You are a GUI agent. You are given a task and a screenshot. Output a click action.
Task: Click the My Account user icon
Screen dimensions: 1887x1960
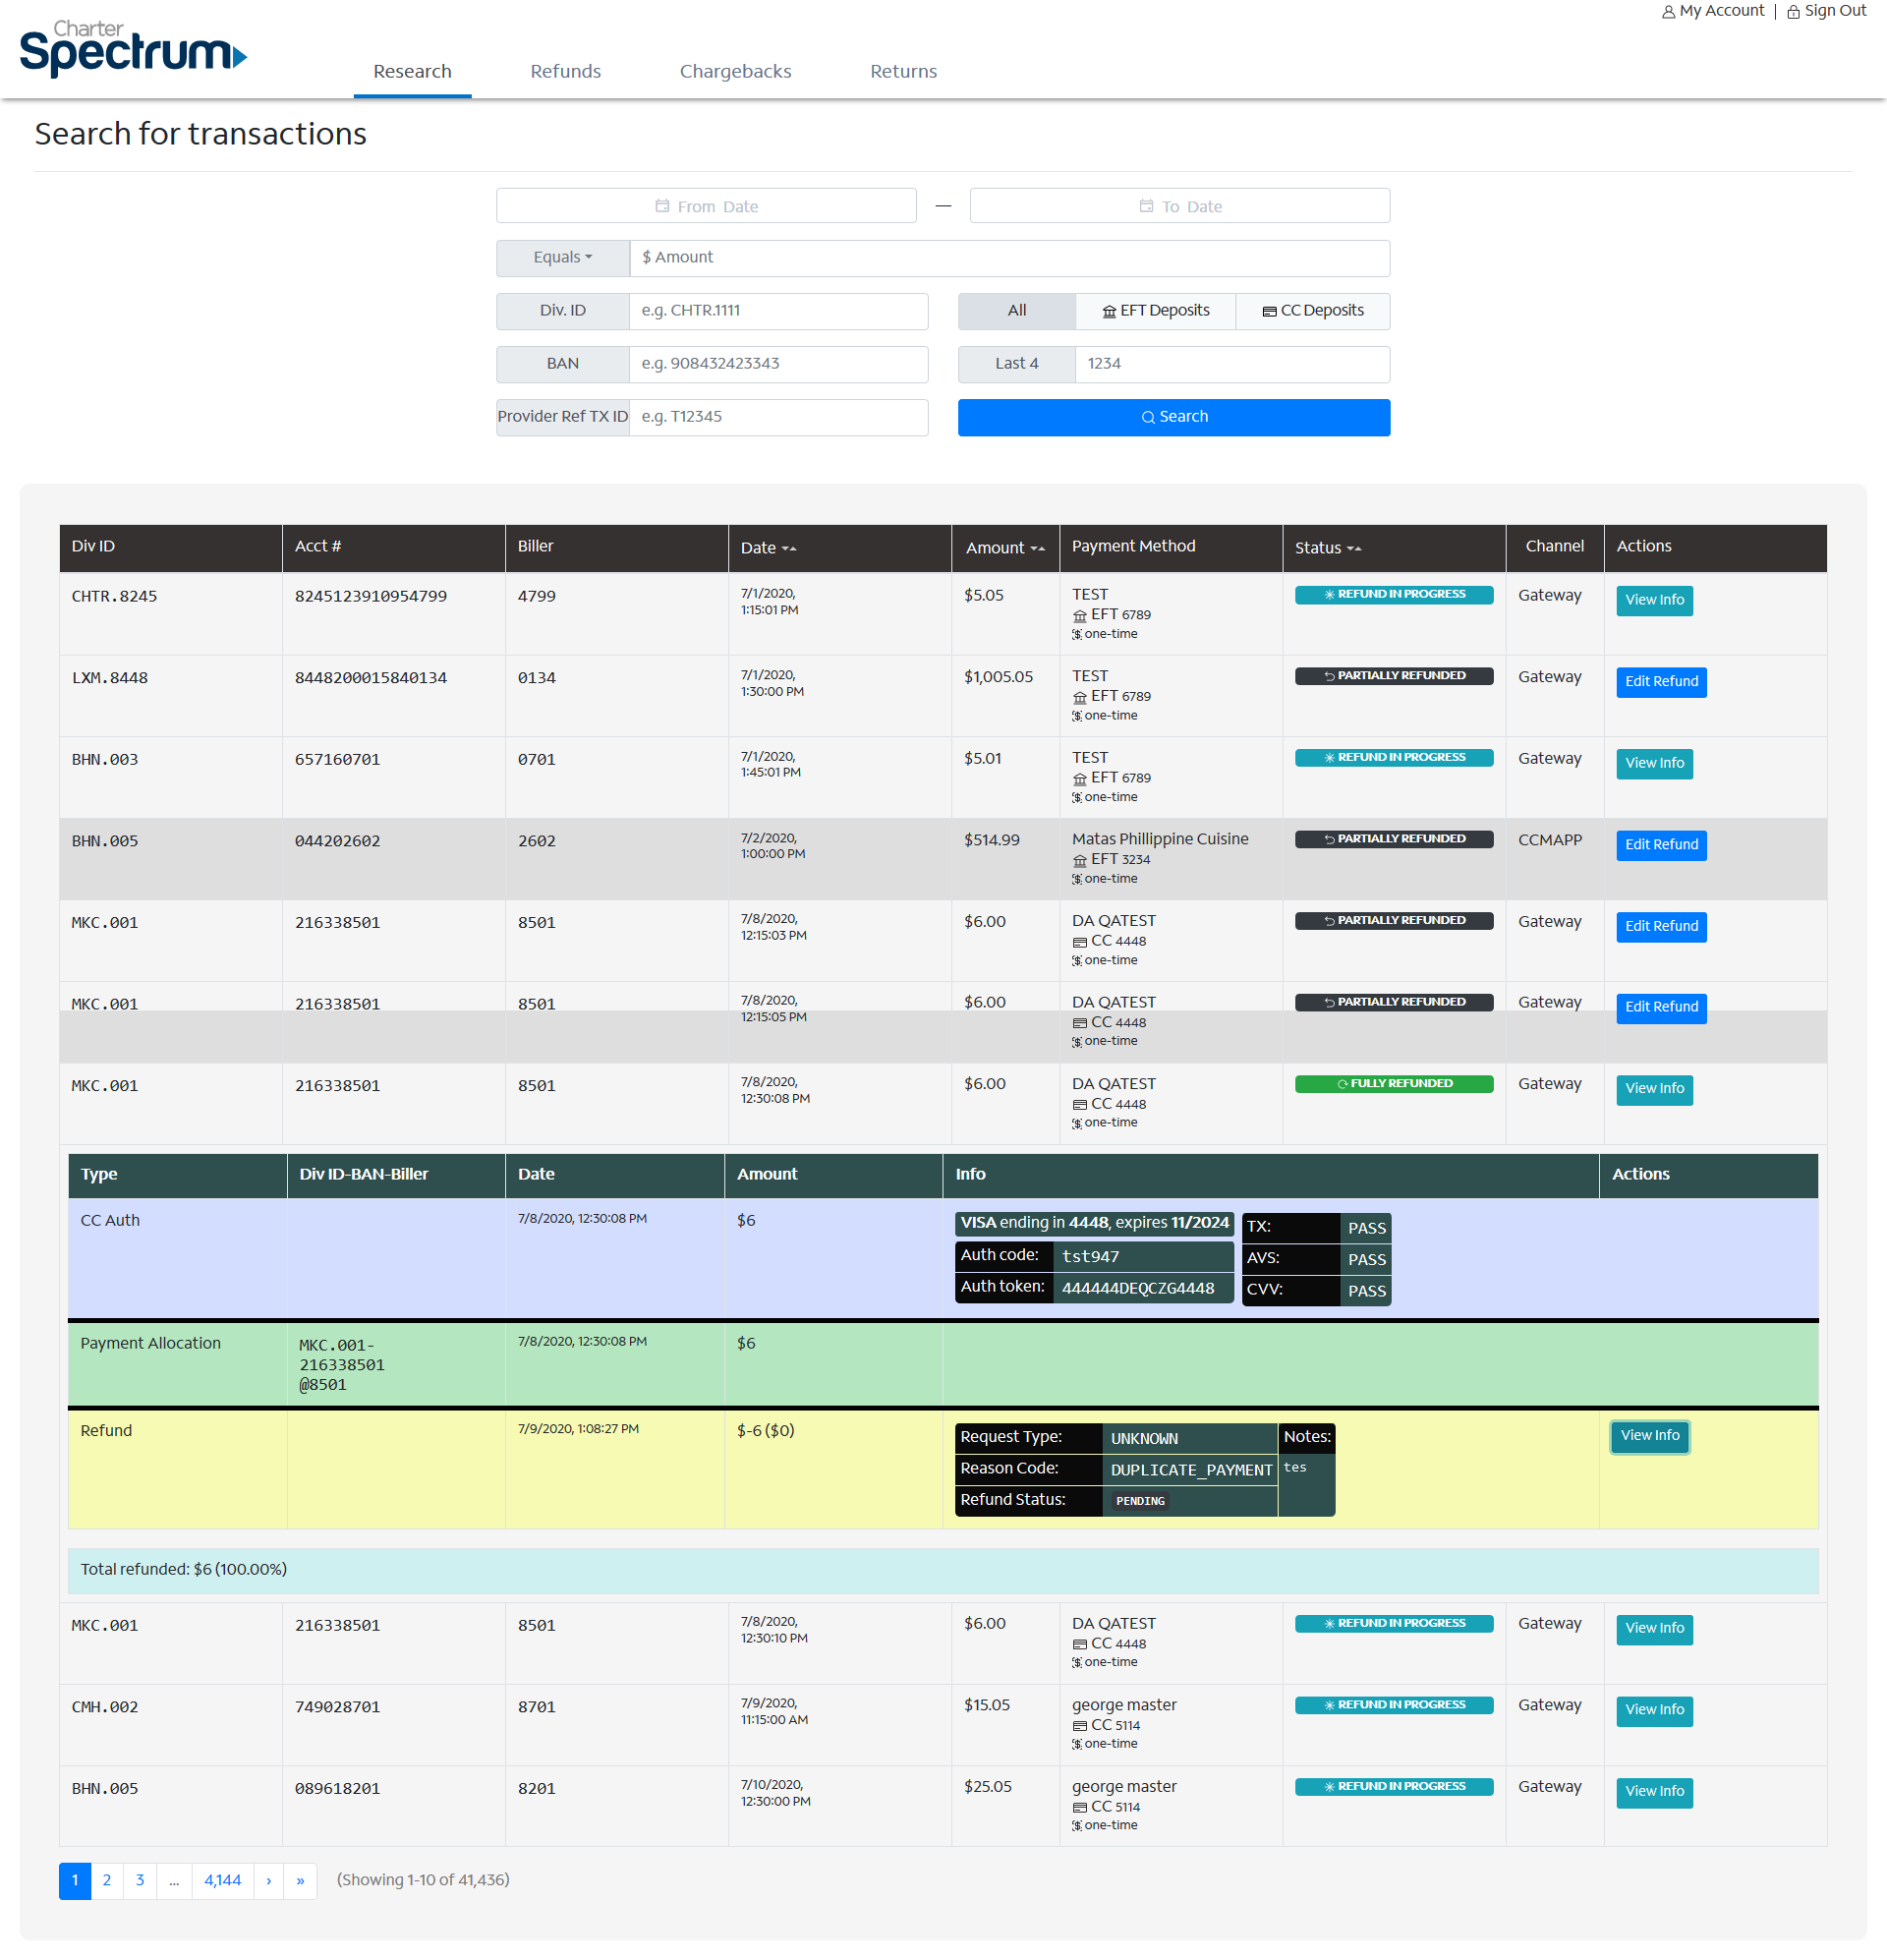[1668, 12]
